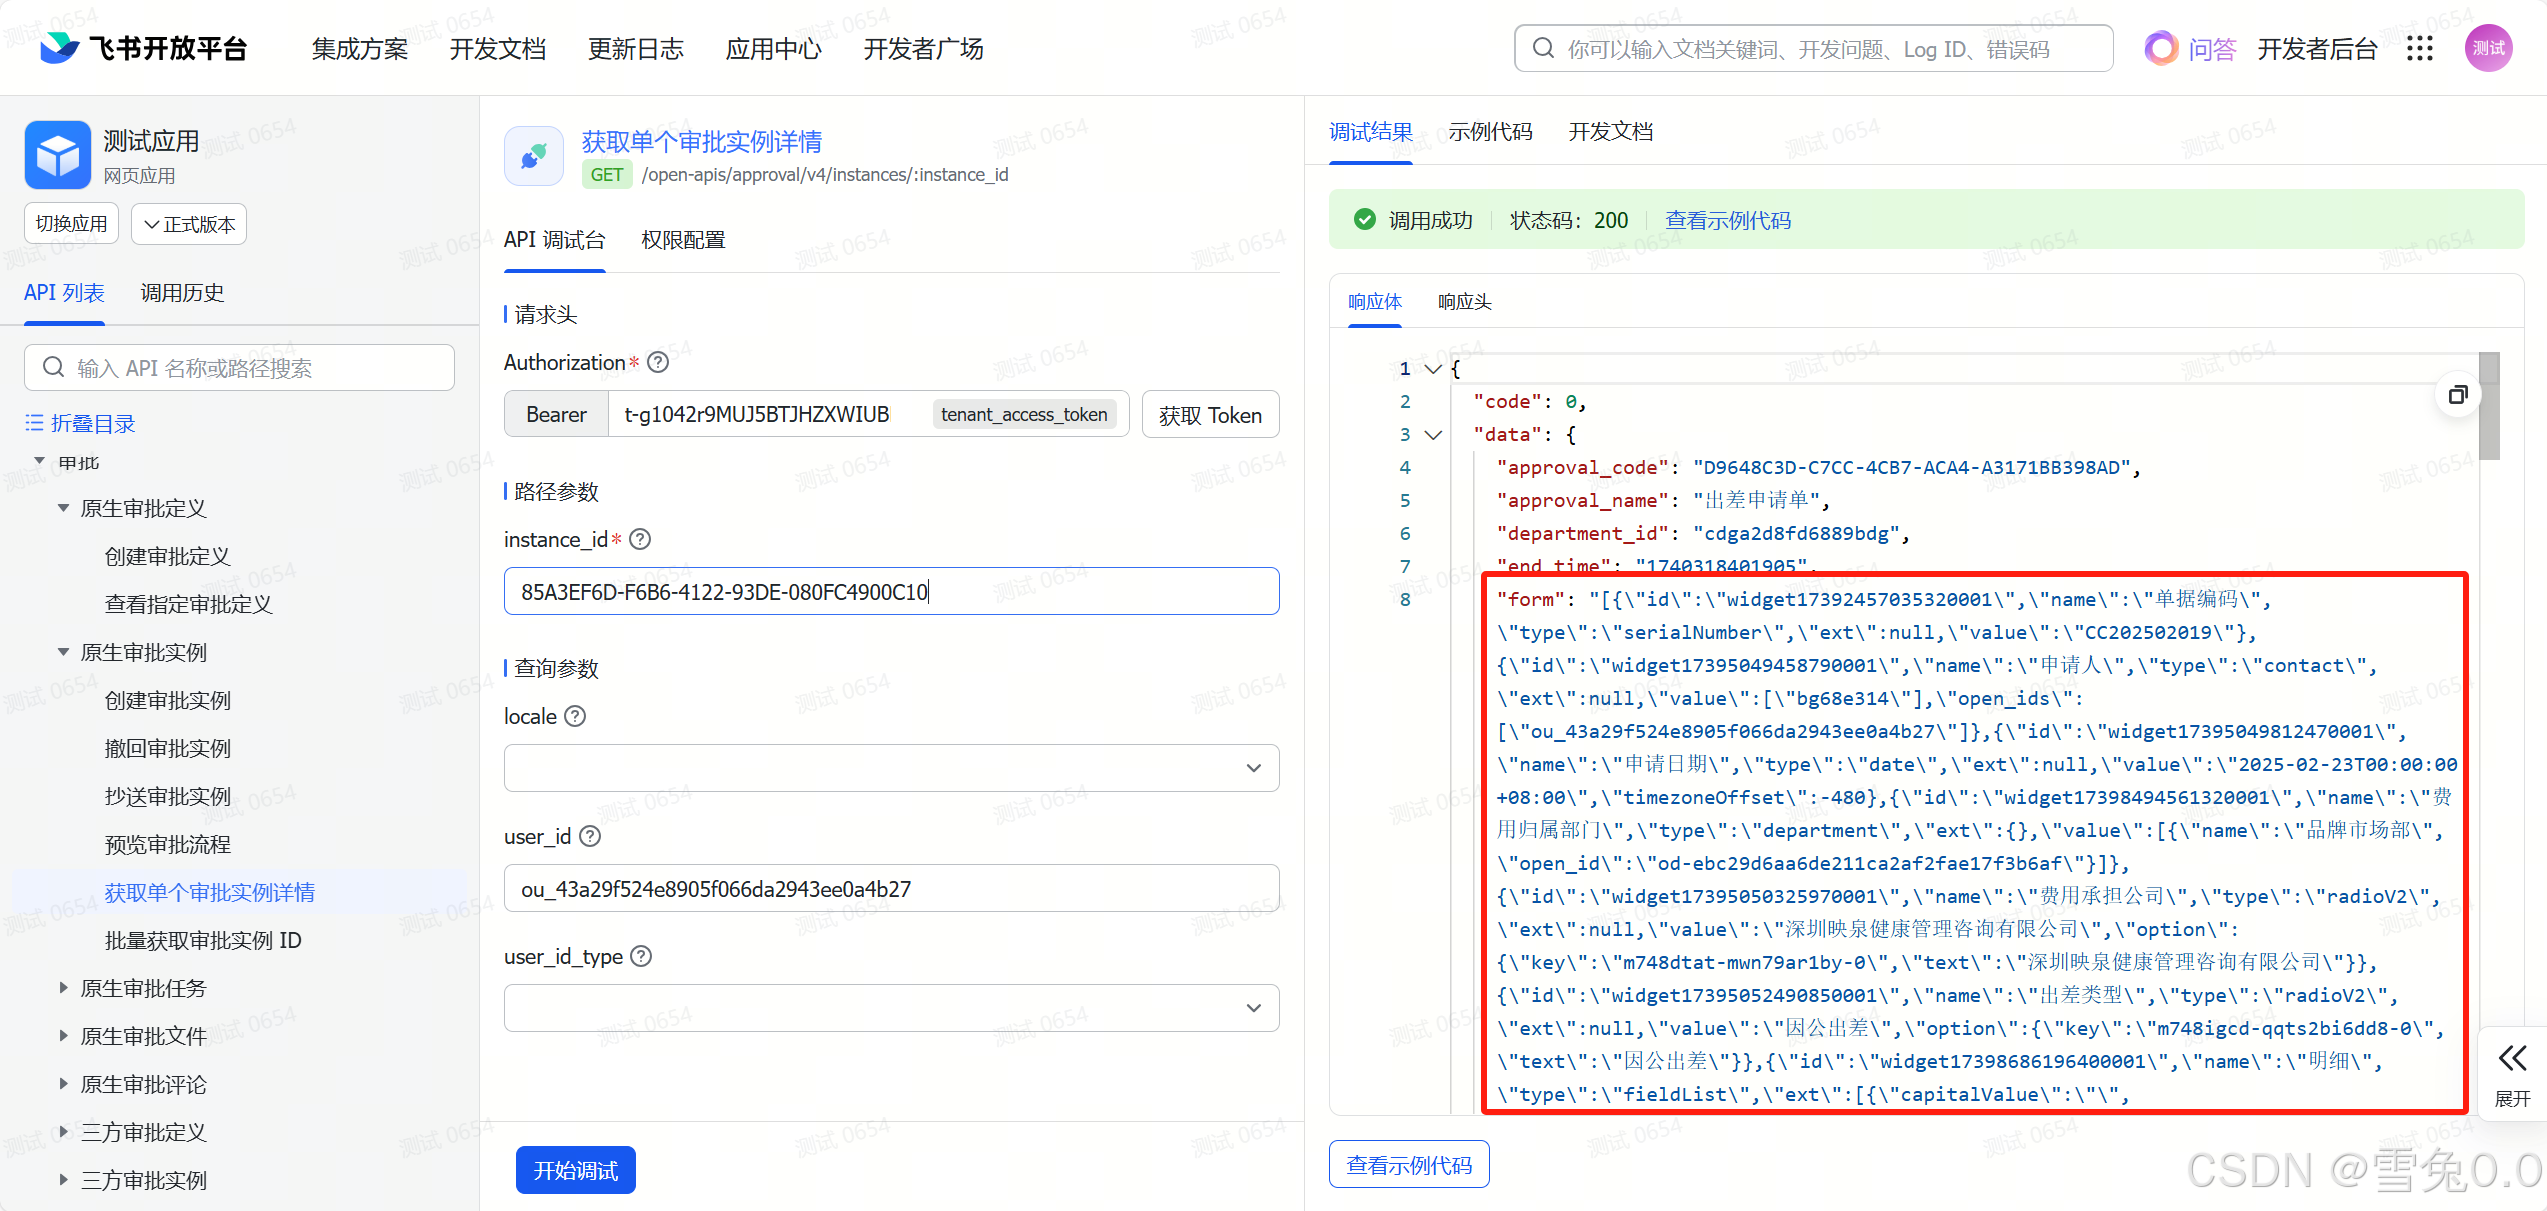Click the API plug icon beside the title

[x=534, y=156]
